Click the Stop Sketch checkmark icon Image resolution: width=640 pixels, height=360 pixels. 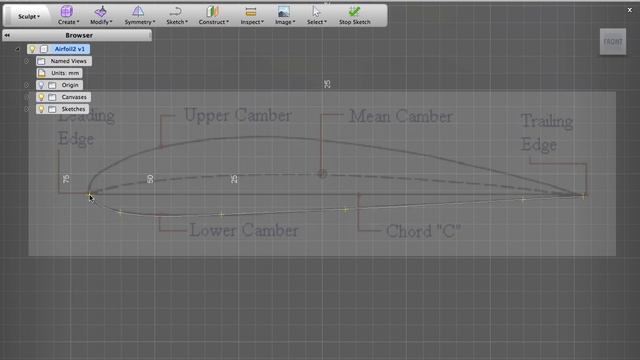pos(354,11)
